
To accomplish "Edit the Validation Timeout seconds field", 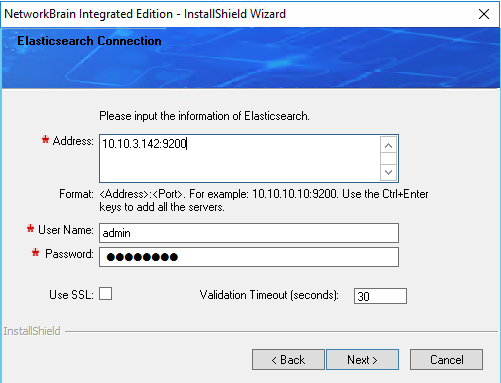I will (x=380, y=296).
